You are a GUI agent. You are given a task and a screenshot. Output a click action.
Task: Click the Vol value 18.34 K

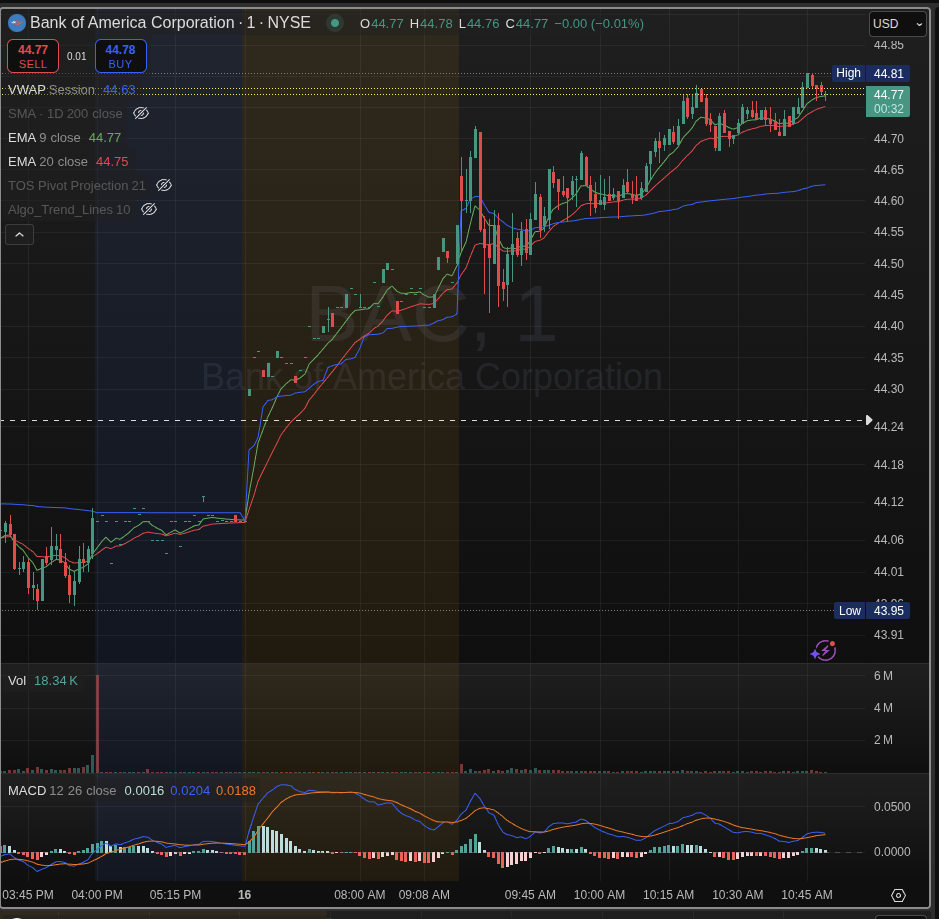click(x=56, y=681)
